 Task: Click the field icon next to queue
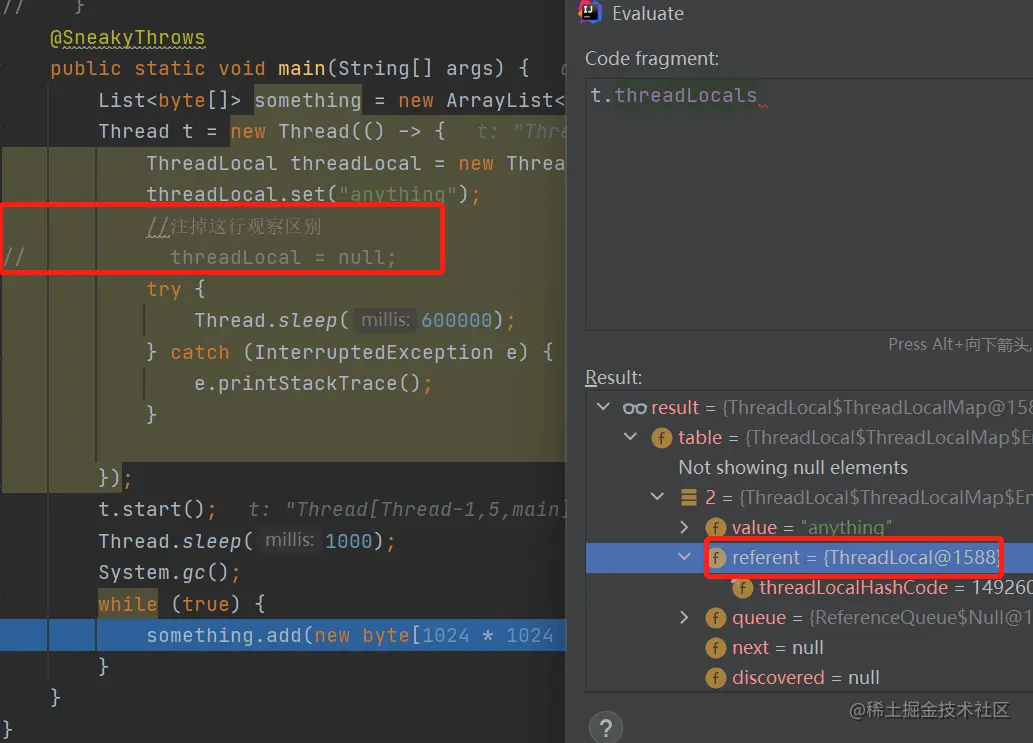715,618
